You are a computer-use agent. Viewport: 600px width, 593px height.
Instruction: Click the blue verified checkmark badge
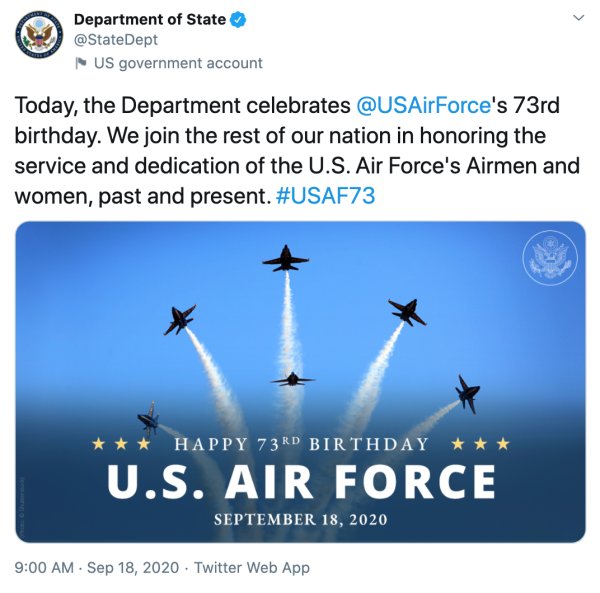click(239, 19)
